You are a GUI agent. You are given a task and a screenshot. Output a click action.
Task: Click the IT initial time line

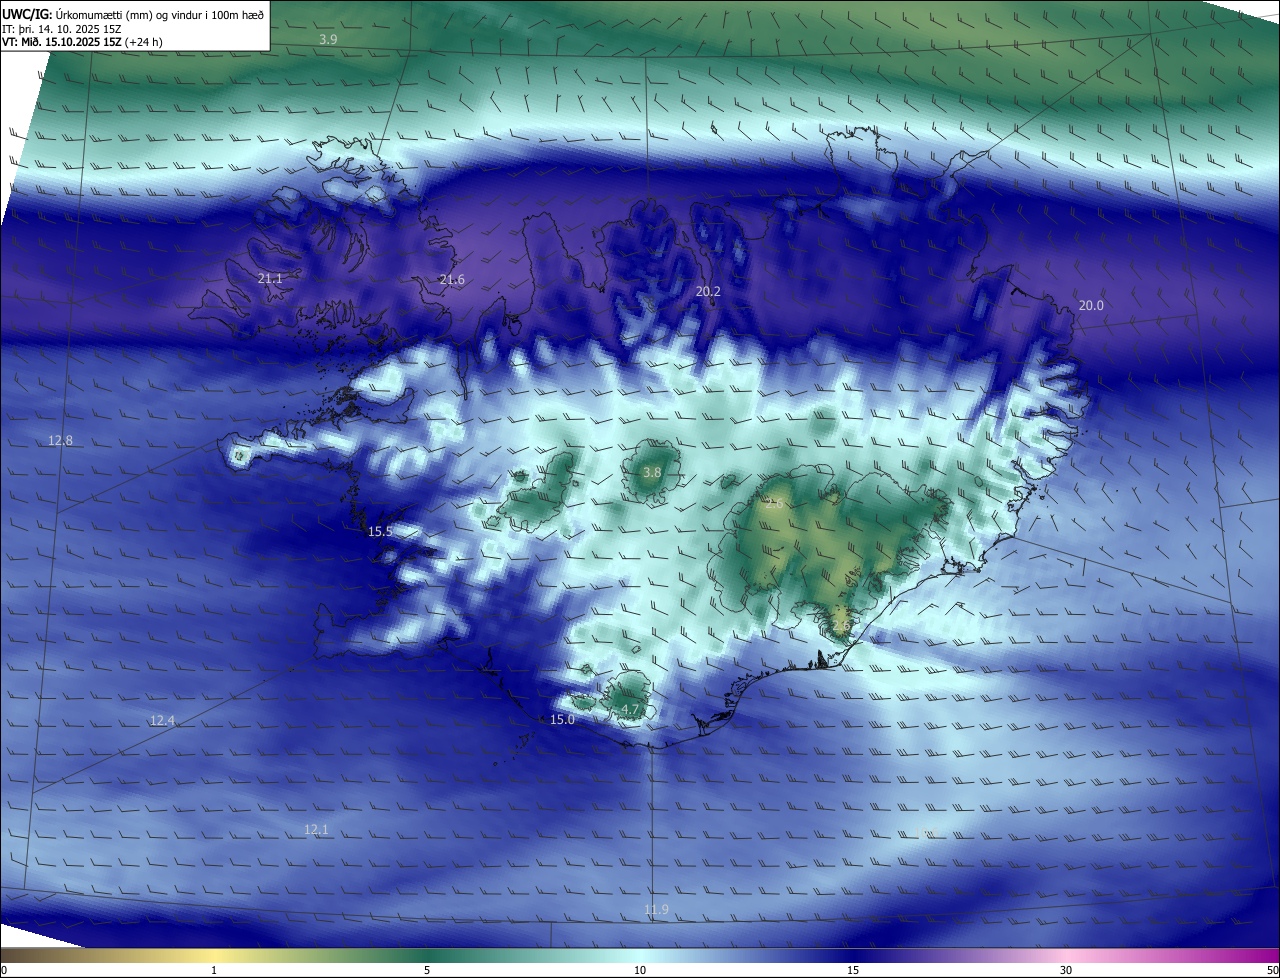pyautogui.click(x=62, y=29)
